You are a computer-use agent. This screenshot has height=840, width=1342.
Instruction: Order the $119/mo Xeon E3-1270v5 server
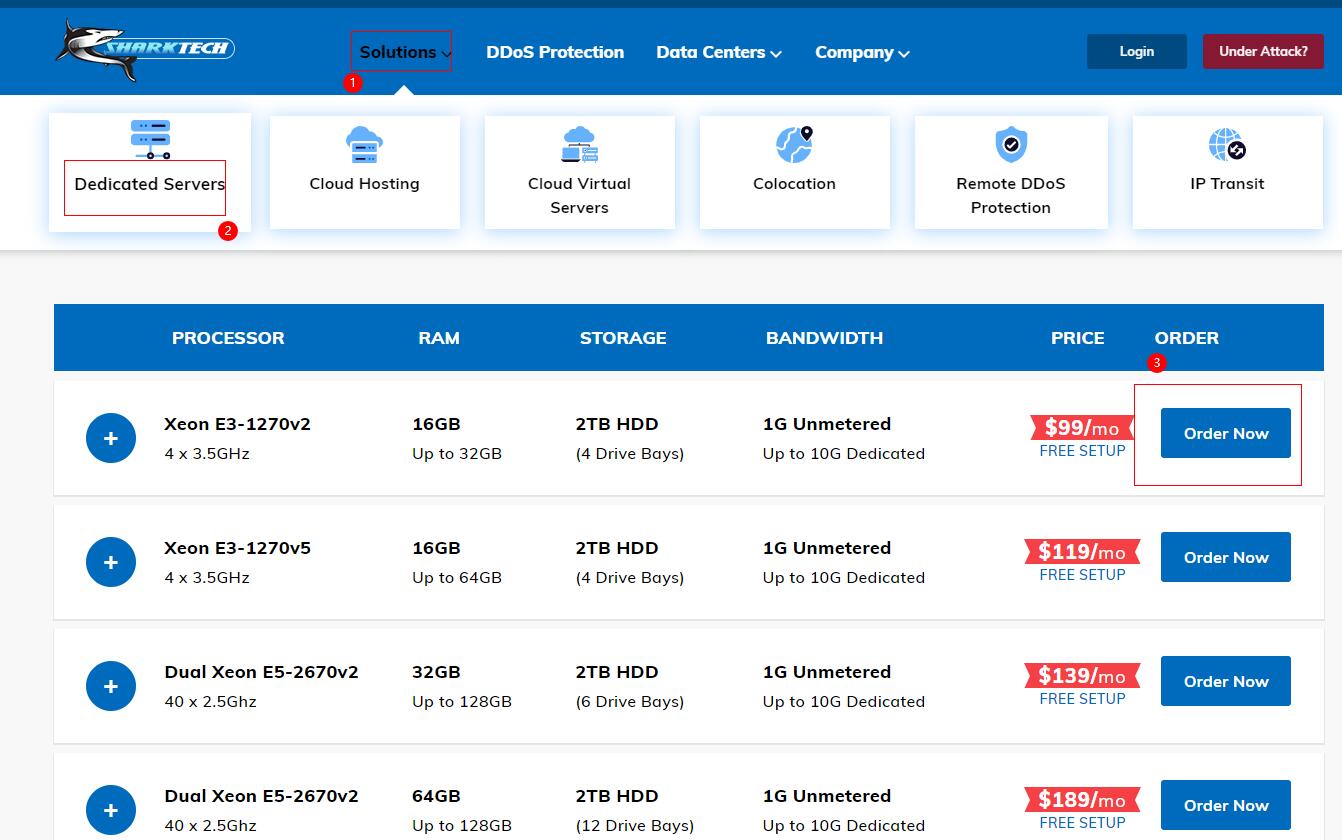(x=1226, y=557)
